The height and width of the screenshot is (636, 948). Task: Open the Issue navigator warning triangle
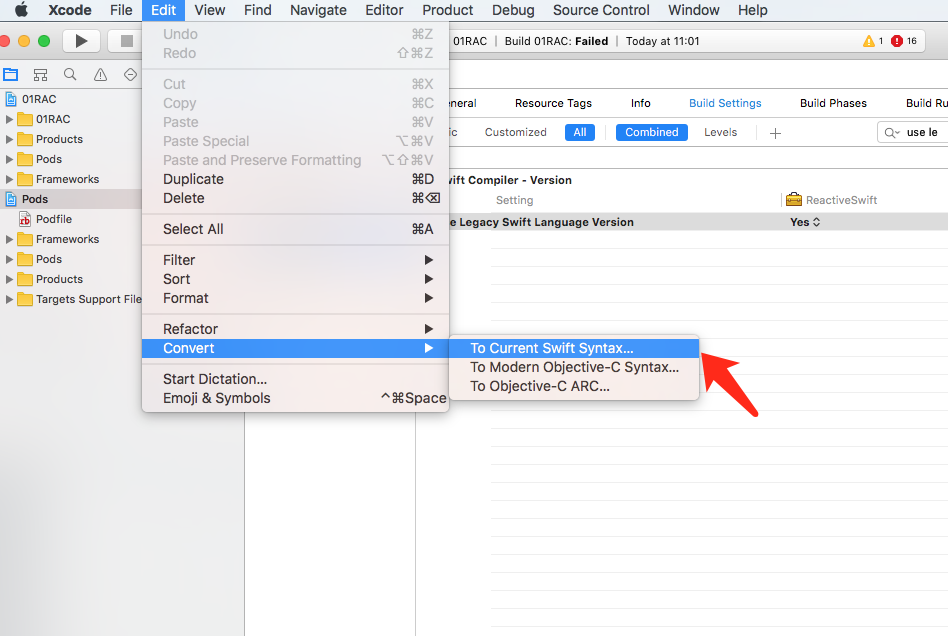99,74
